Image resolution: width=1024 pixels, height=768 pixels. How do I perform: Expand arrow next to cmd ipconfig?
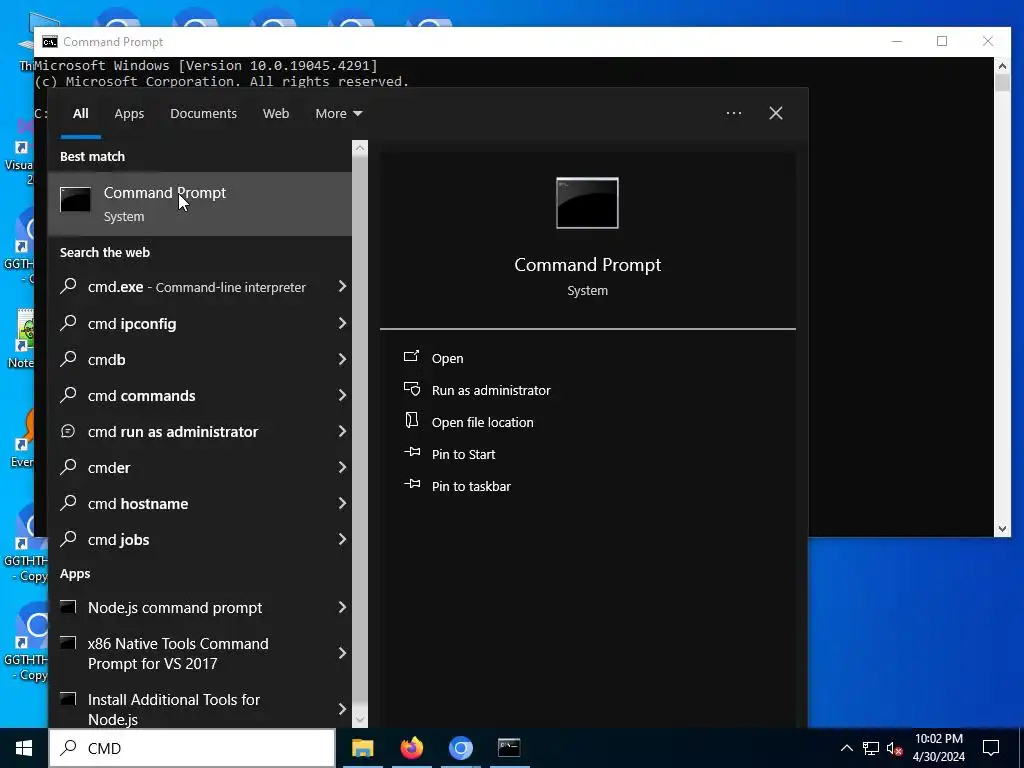click(342, 323)
